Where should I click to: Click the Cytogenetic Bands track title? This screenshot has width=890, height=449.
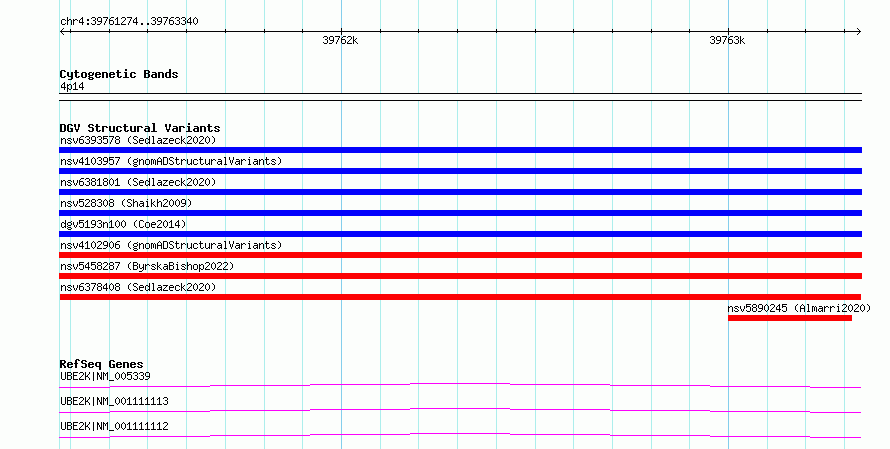click(x=119, y=74)
